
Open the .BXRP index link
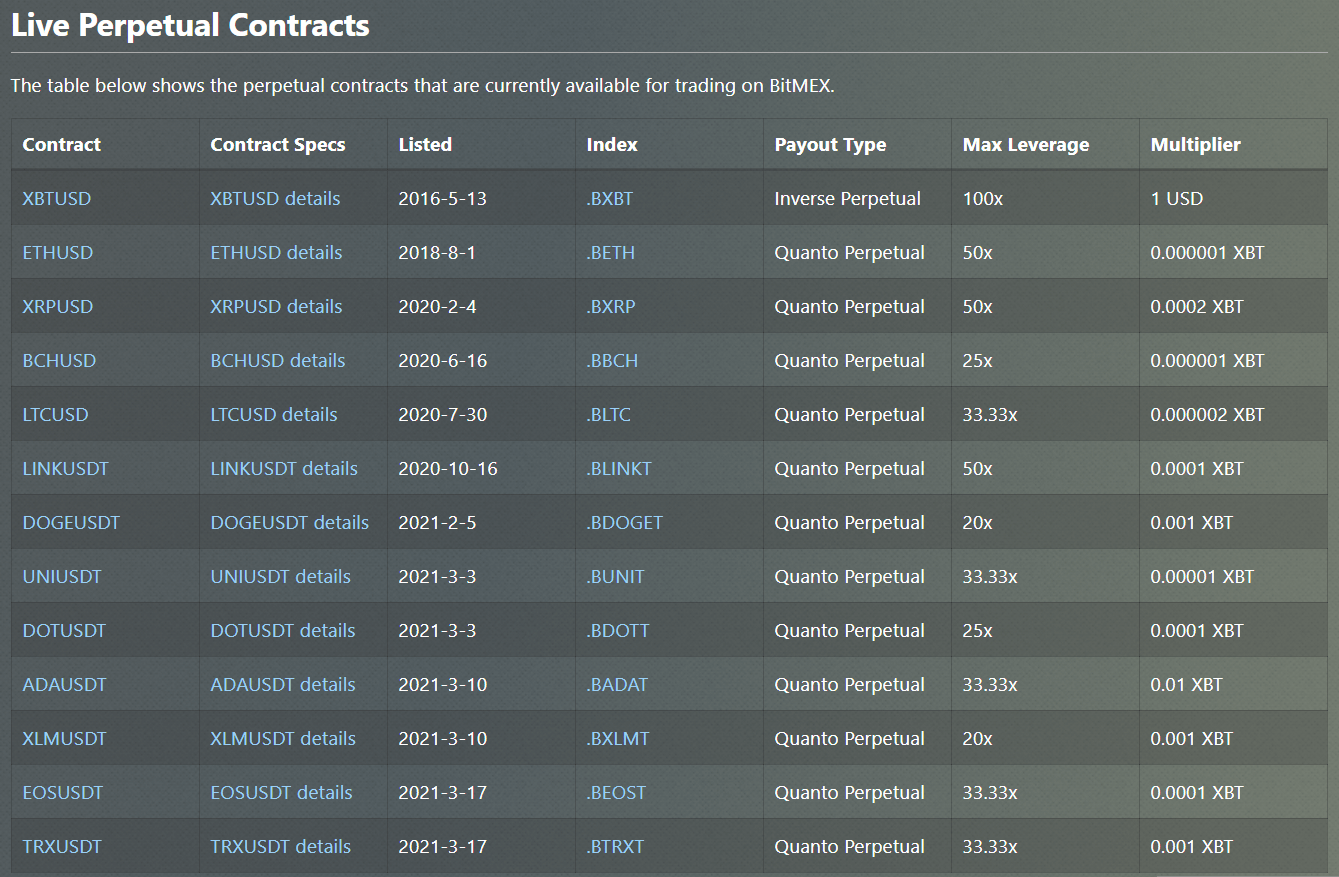[x=610, y=306]
